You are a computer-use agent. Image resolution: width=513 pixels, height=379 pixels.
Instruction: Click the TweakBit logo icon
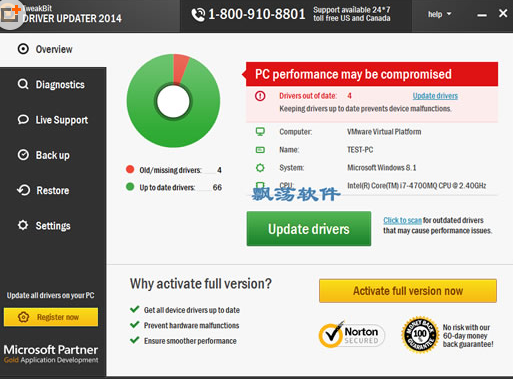click(10, 14)
